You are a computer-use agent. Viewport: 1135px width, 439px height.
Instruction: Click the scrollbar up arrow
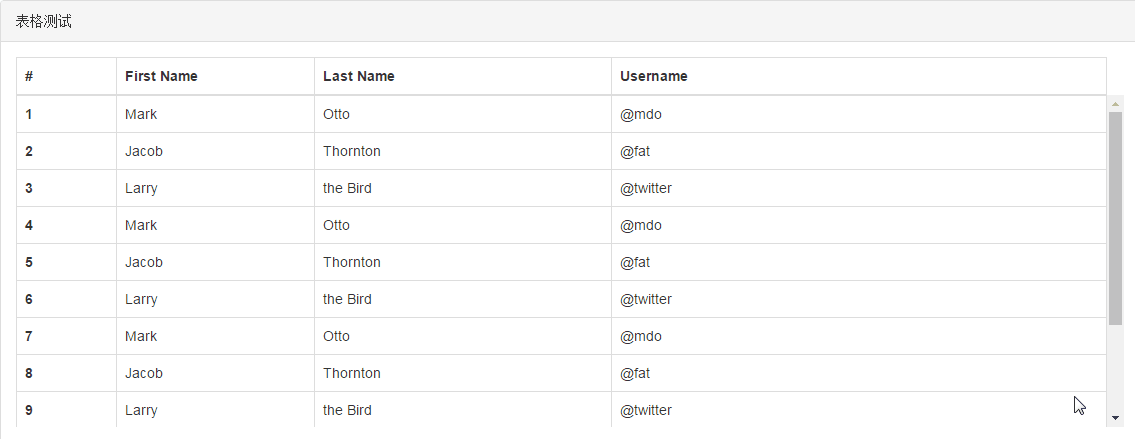[1115, 104]
